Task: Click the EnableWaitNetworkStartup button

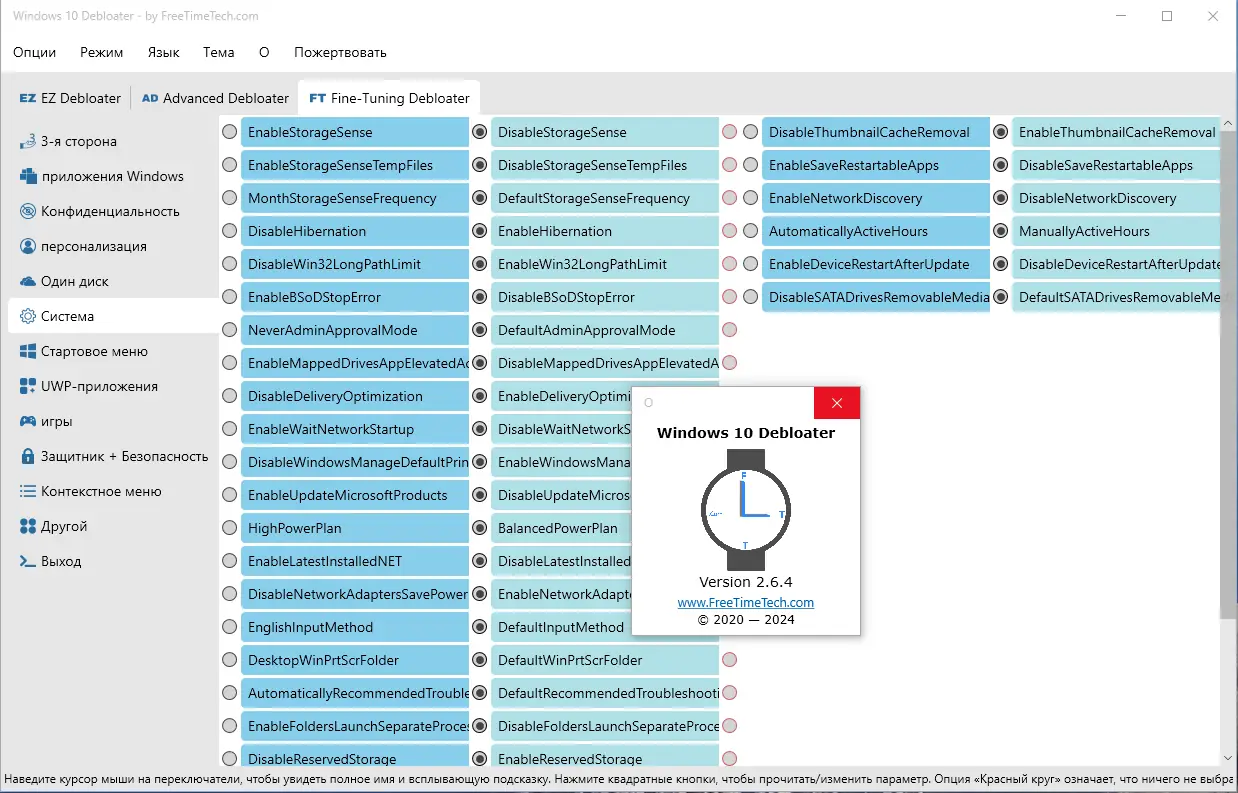Action: pyautogui.click(x=355, y=429)
